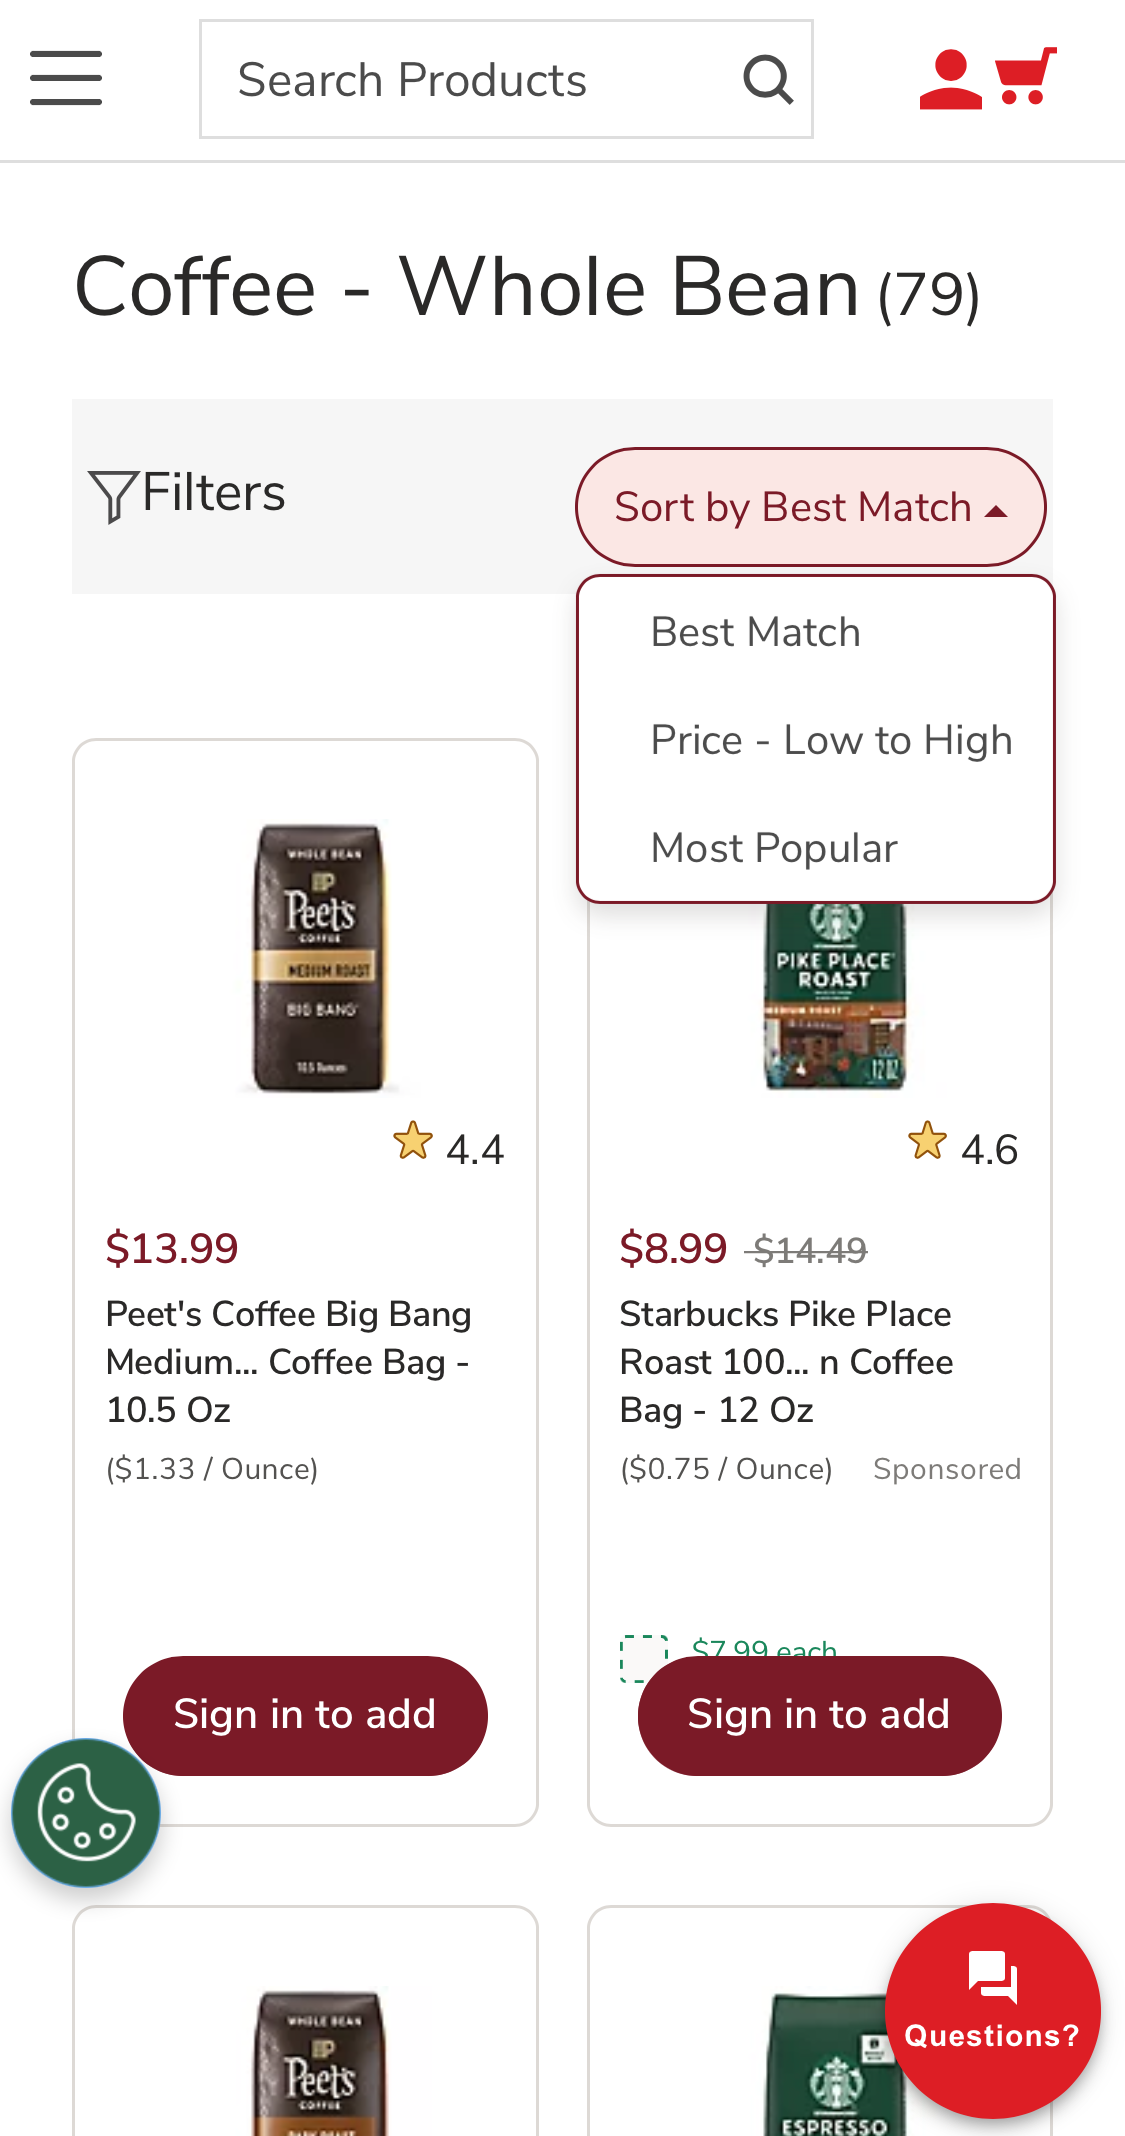The width and height of the screenshot is (1125, 2136).
Task: Open Peet's Big Bang coffee bag image
Action: click(x=319, y=958)
